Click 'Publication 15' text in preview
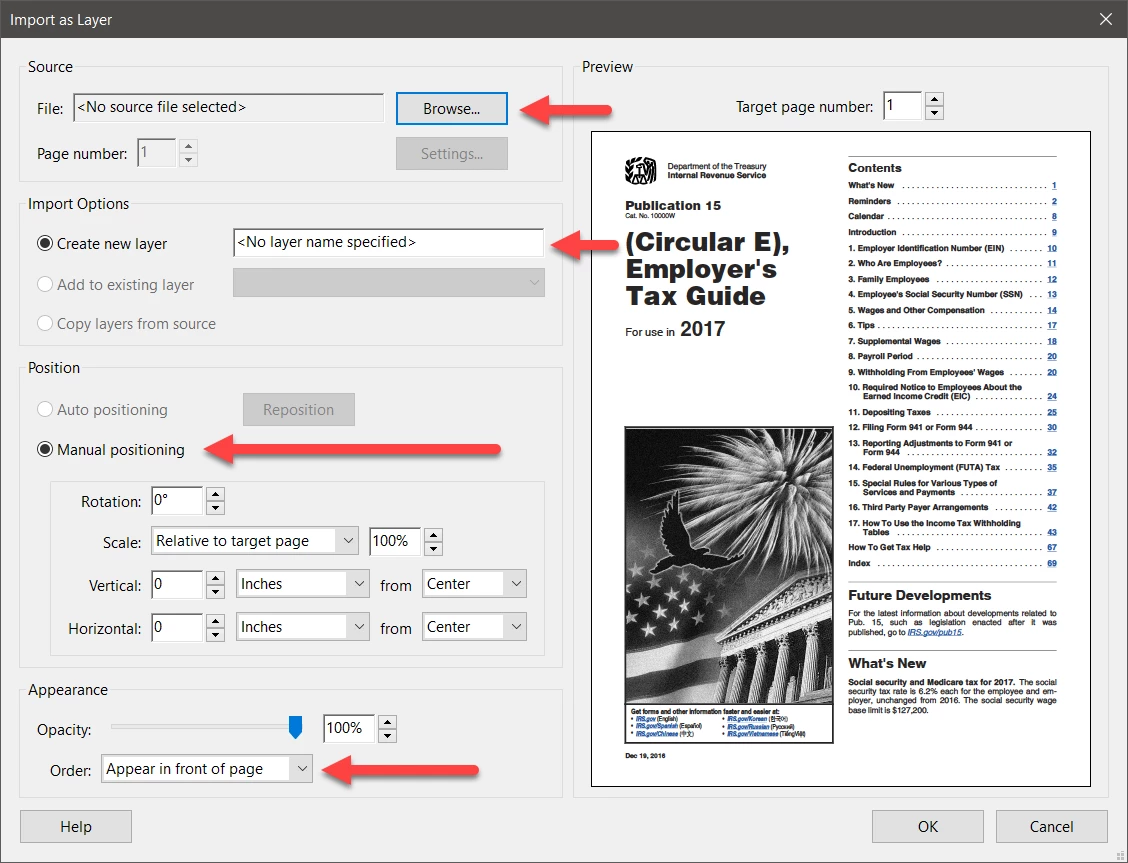This screenshot has width=1128, height=863. pyautogui.click(x=673, y=206)
